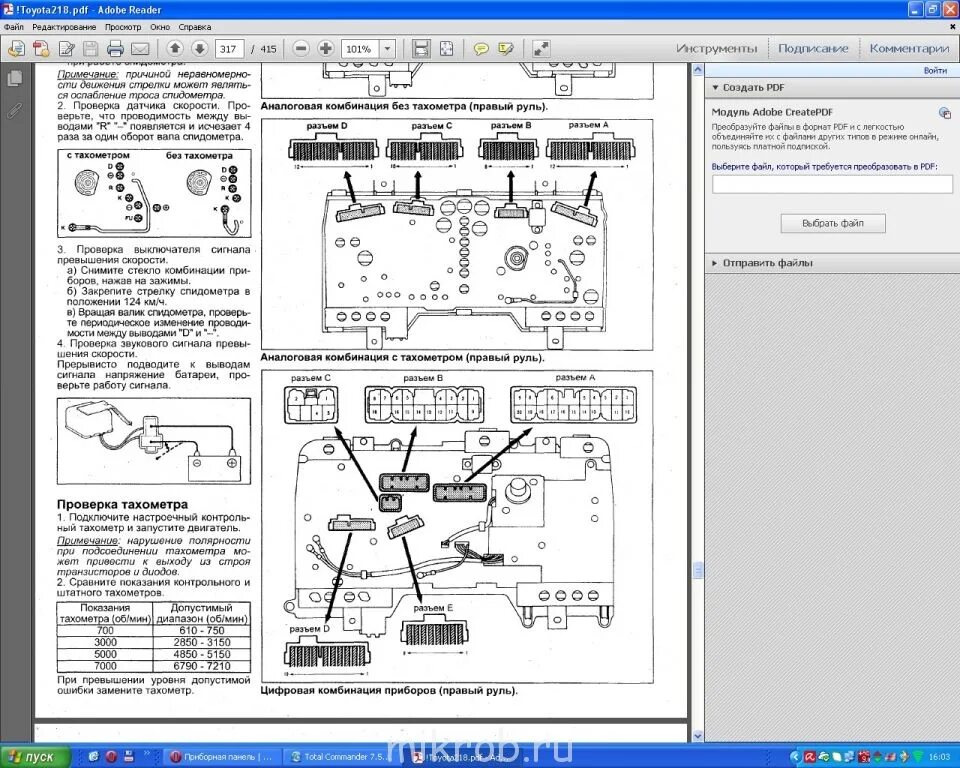Click the system tray clock 16:03
Screen dimensions: 960x768
pyautogui.click(x=939, y=758)
